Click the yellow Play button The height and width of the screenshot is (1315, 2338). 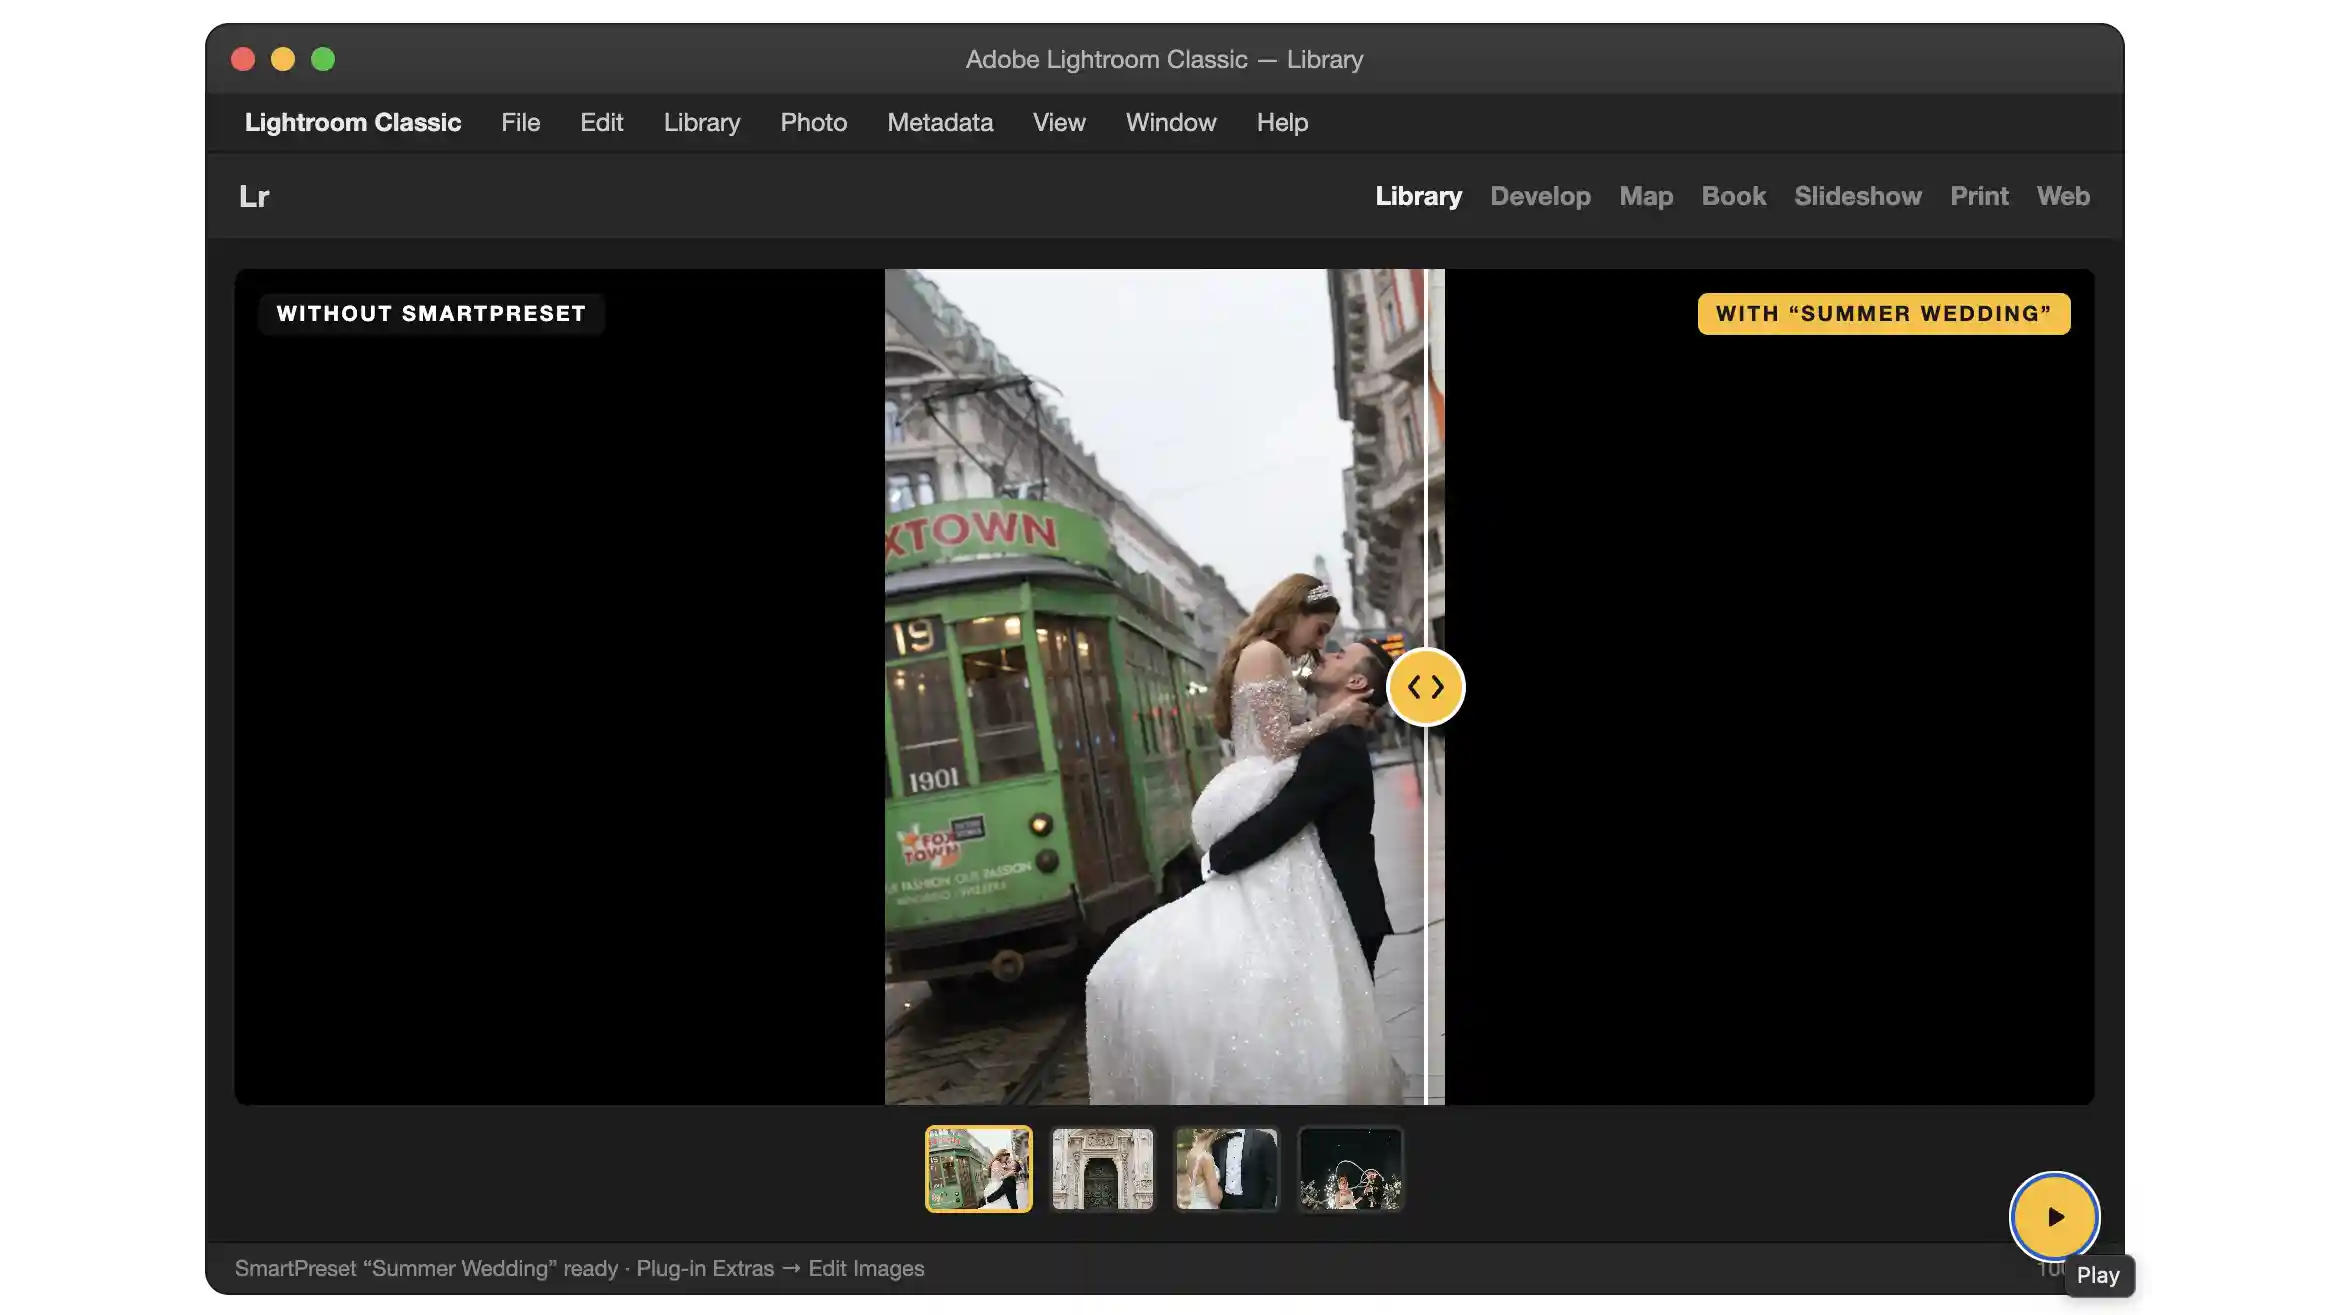(x=2054, y=1216)
